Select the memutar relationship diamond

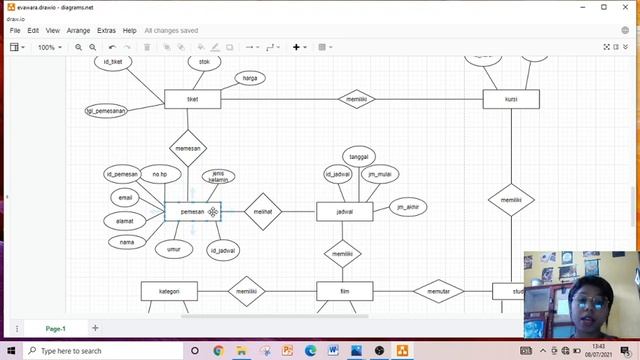click(x=438, y=291)
